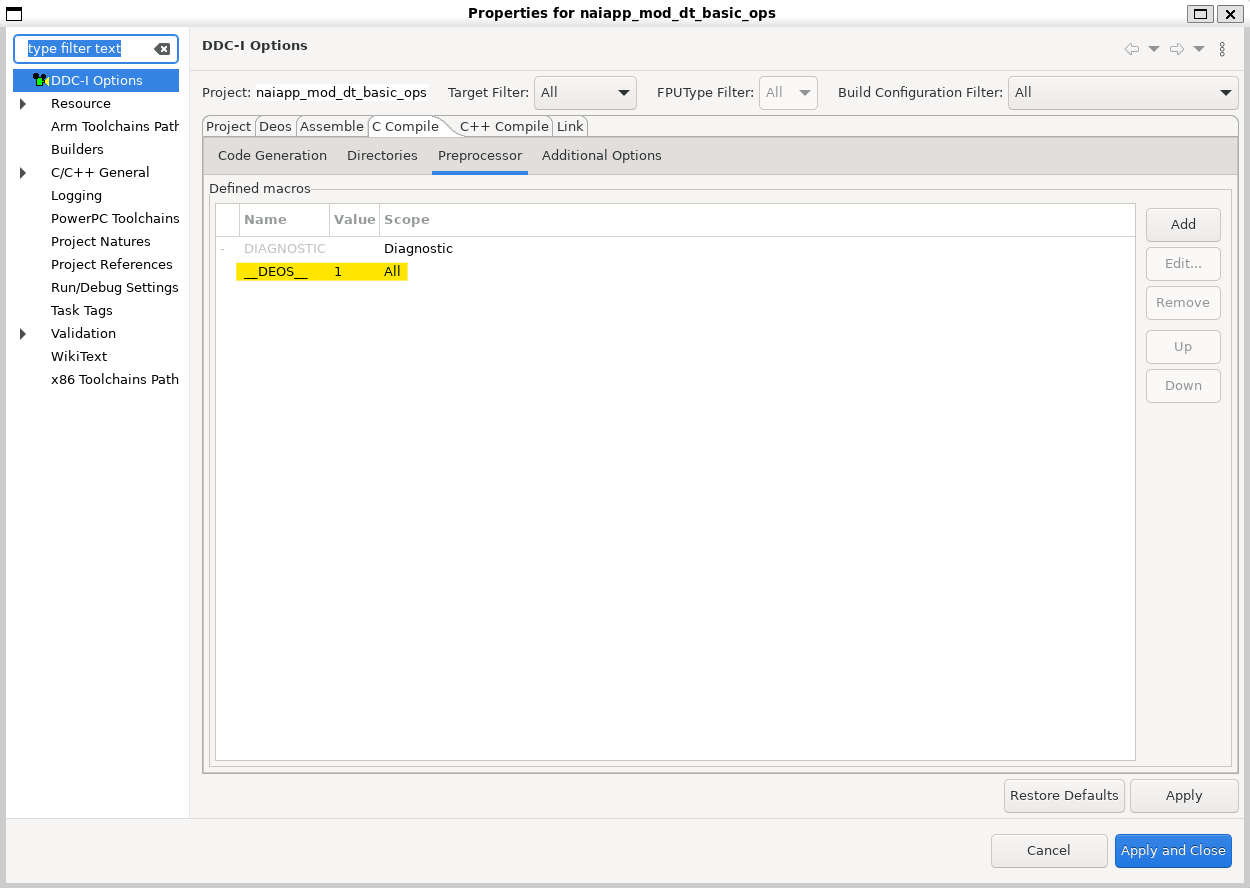The width and height of the screenshot is (1250, 888).
Task: Open the Additional Options sub-tab
Action: click(601, 156)
